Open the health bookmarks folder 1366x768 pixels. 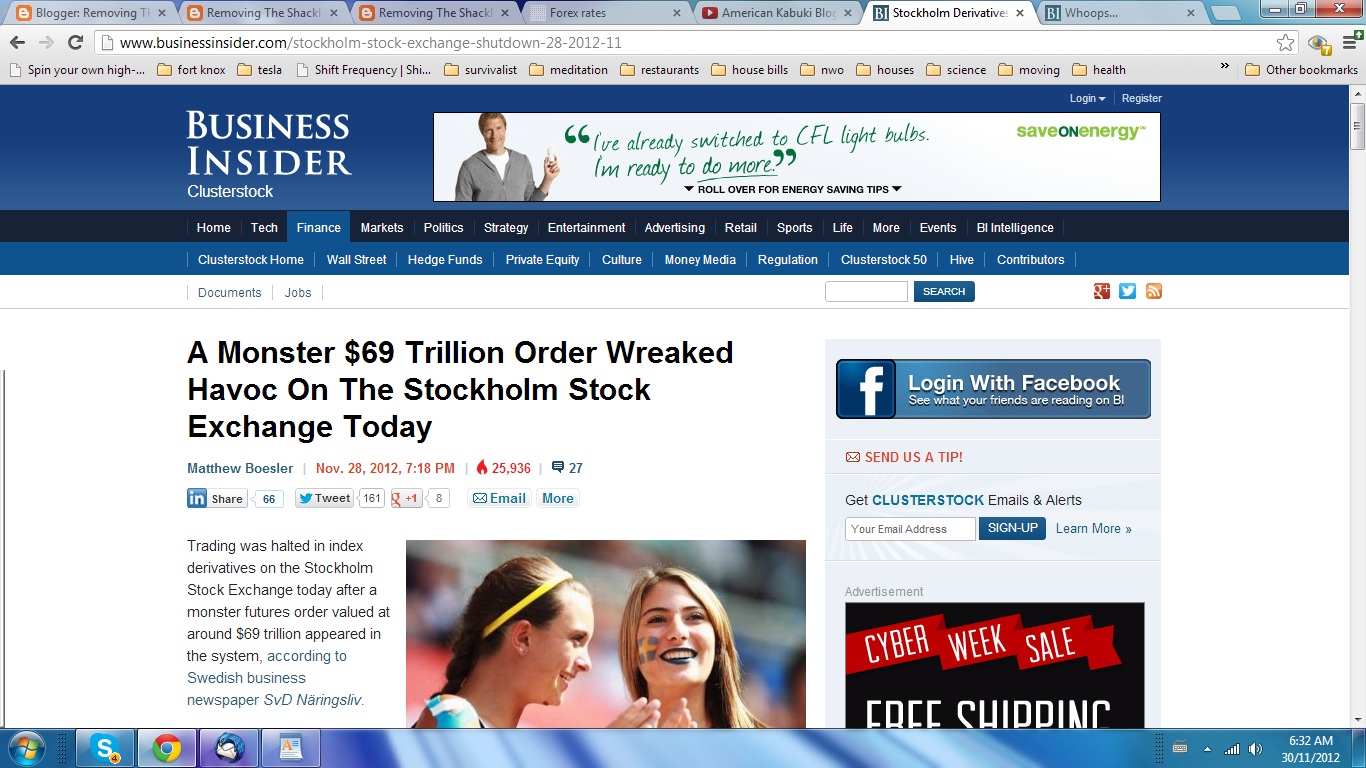click(1098, 70)
